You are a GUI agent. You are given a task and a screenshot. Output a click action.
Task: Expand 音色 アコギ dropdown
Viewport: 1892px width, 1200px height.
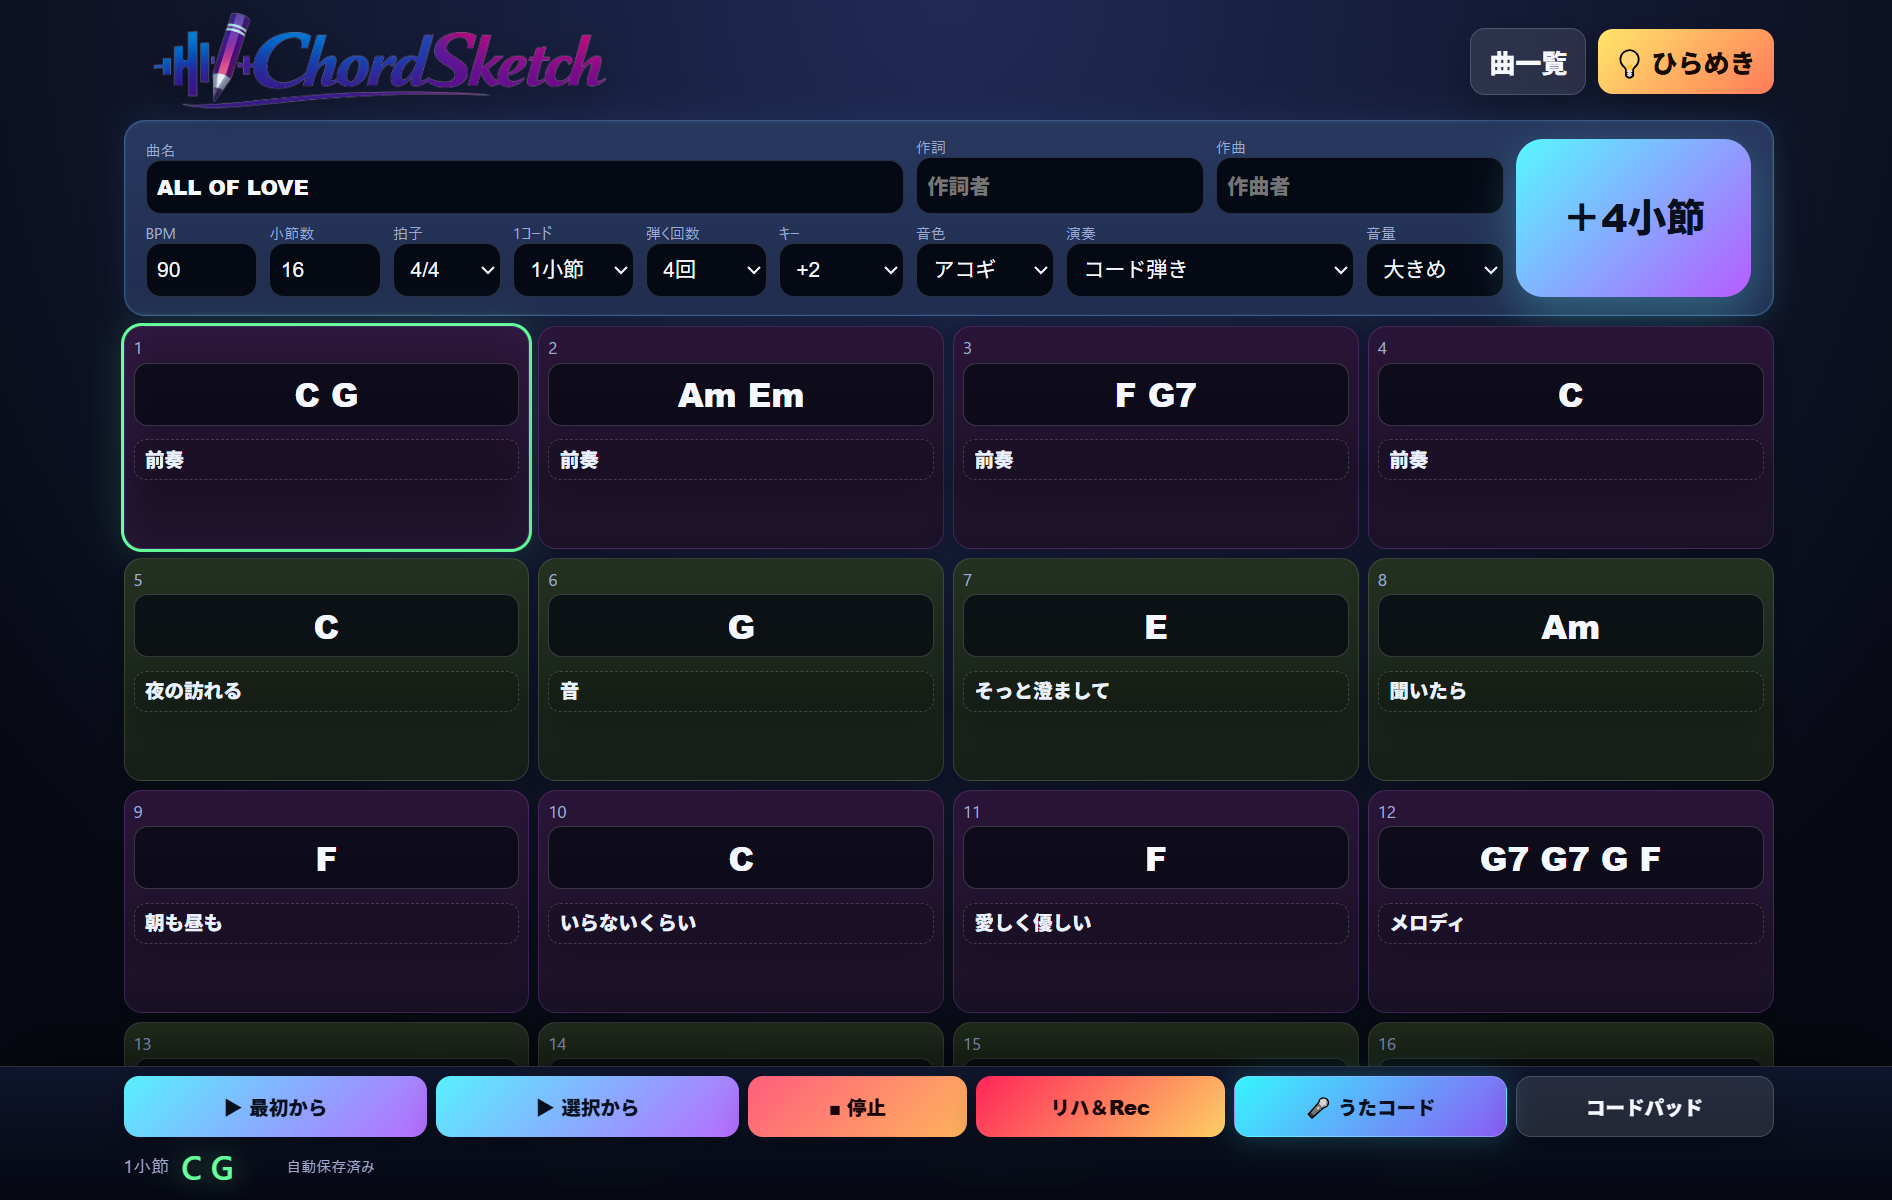coord(984,270)
